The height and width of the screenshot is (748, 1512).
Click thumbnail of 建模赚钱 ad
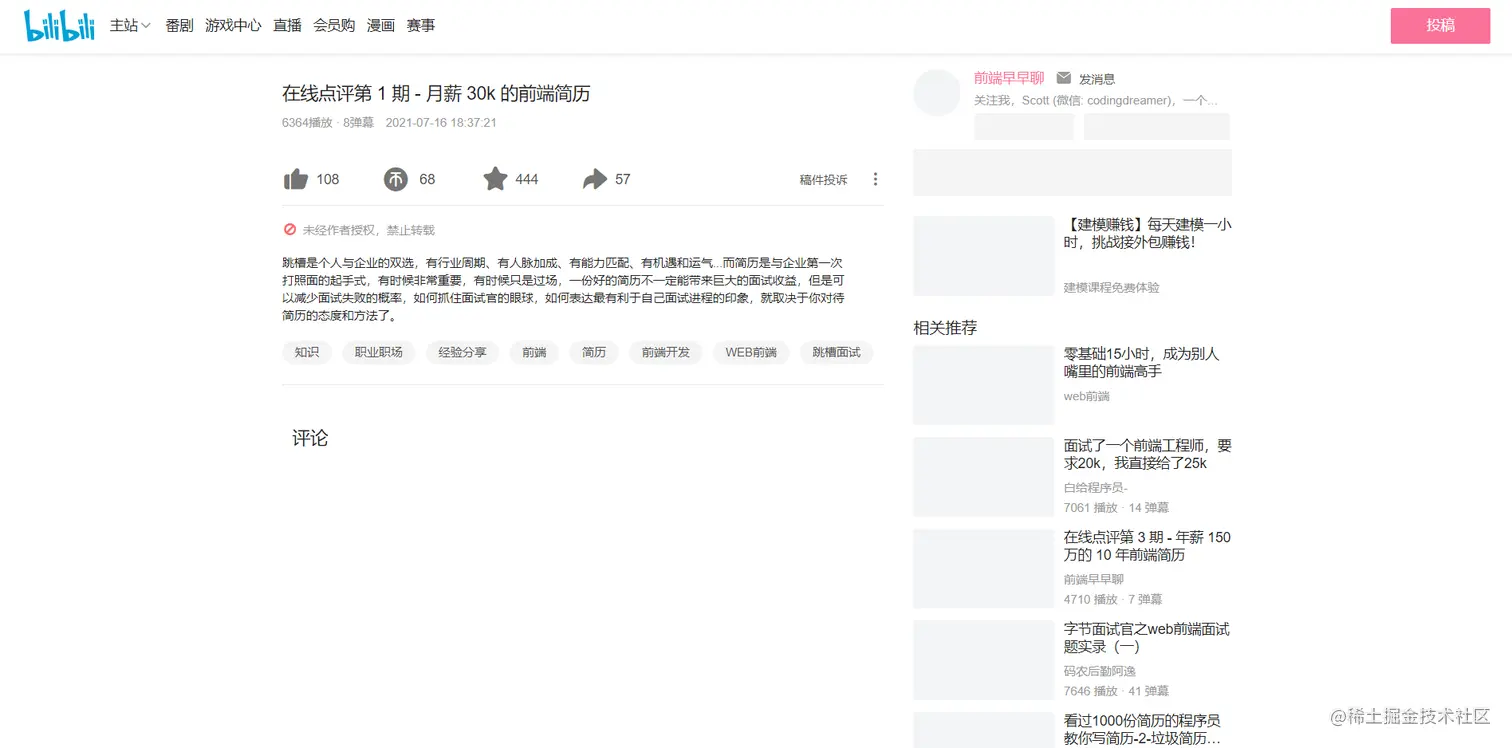pos(984,256)
